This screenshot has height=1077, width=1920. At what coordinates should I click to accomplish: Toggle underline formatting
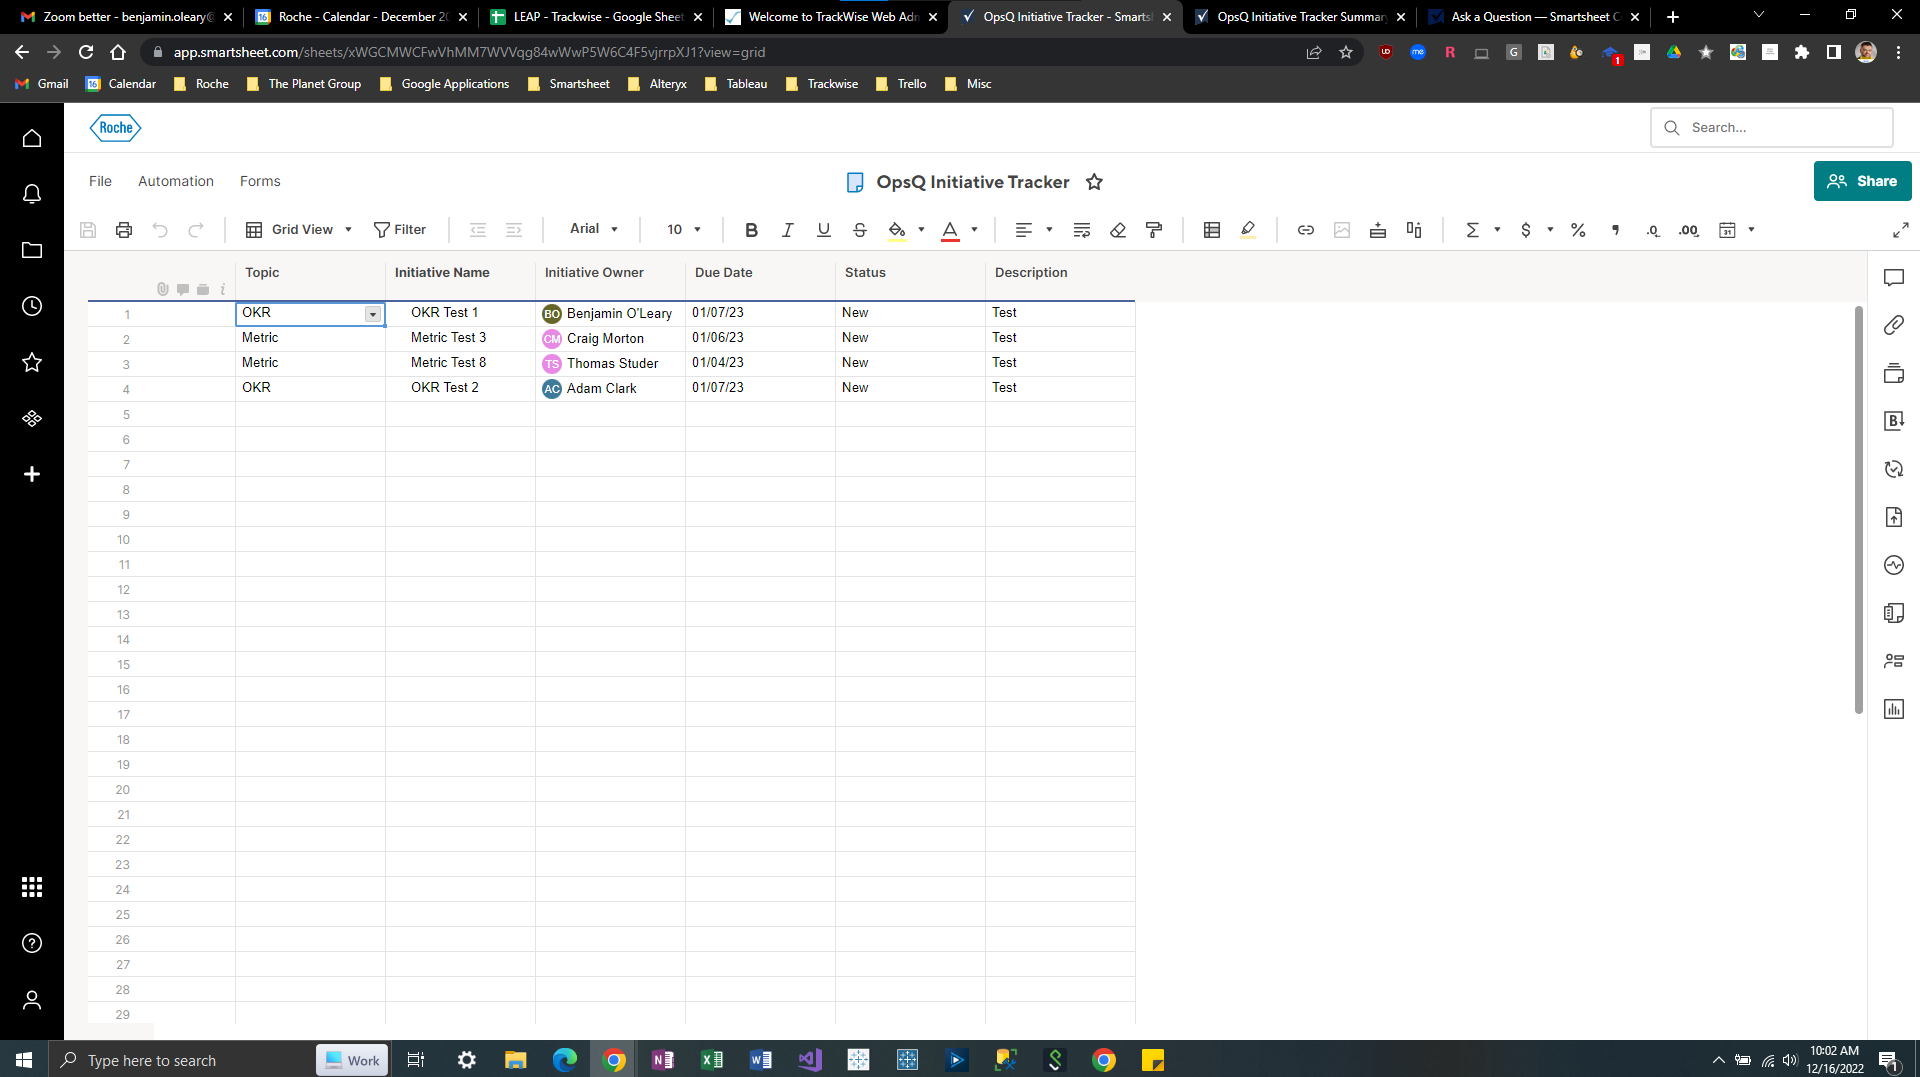click(x=823, y=230)
